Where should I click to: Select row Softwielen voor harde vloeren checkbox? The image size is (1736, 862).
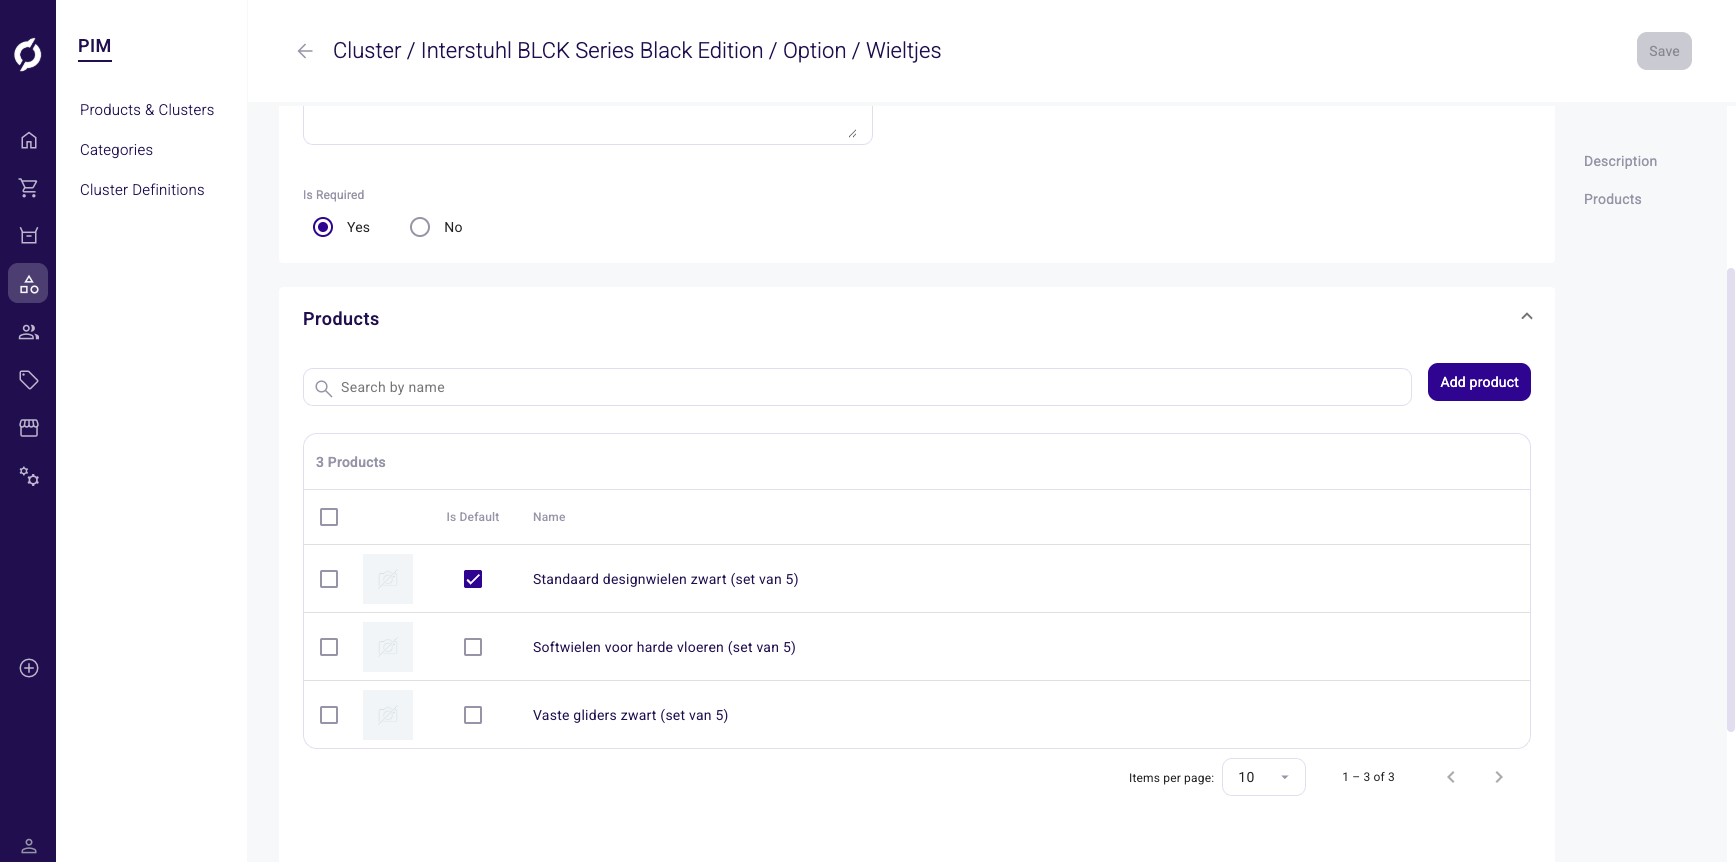(x=329, y=647)
